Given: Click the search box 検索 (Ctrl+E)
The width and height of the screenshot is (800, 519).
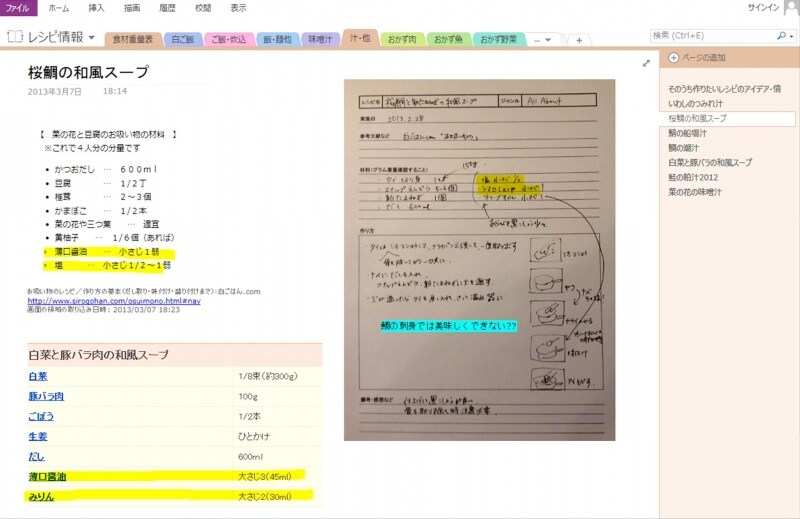Looking at the screenshot, I should [712, 36].
